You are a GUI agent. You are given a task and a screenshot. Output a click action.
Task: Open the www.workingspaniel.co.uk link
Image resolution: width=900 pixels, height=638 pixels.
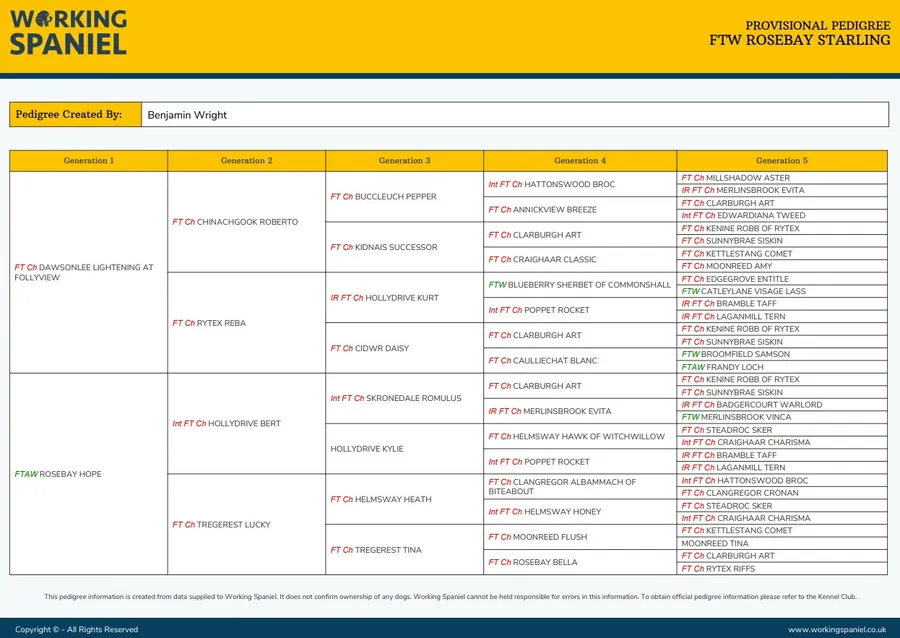836,629
